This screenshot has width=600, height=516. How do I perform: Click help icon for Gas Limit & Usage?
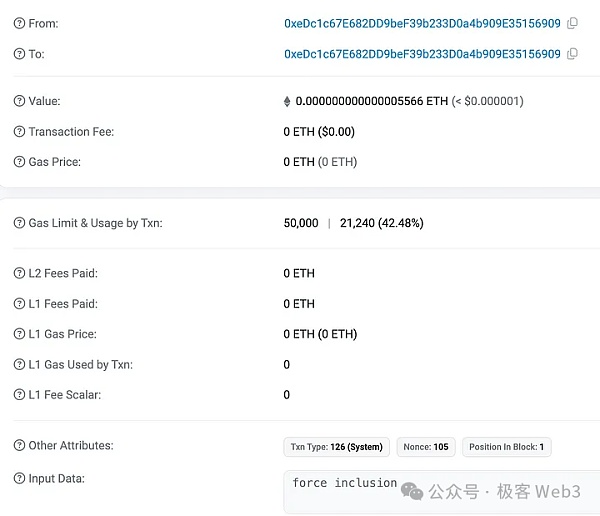coord(19,223)
